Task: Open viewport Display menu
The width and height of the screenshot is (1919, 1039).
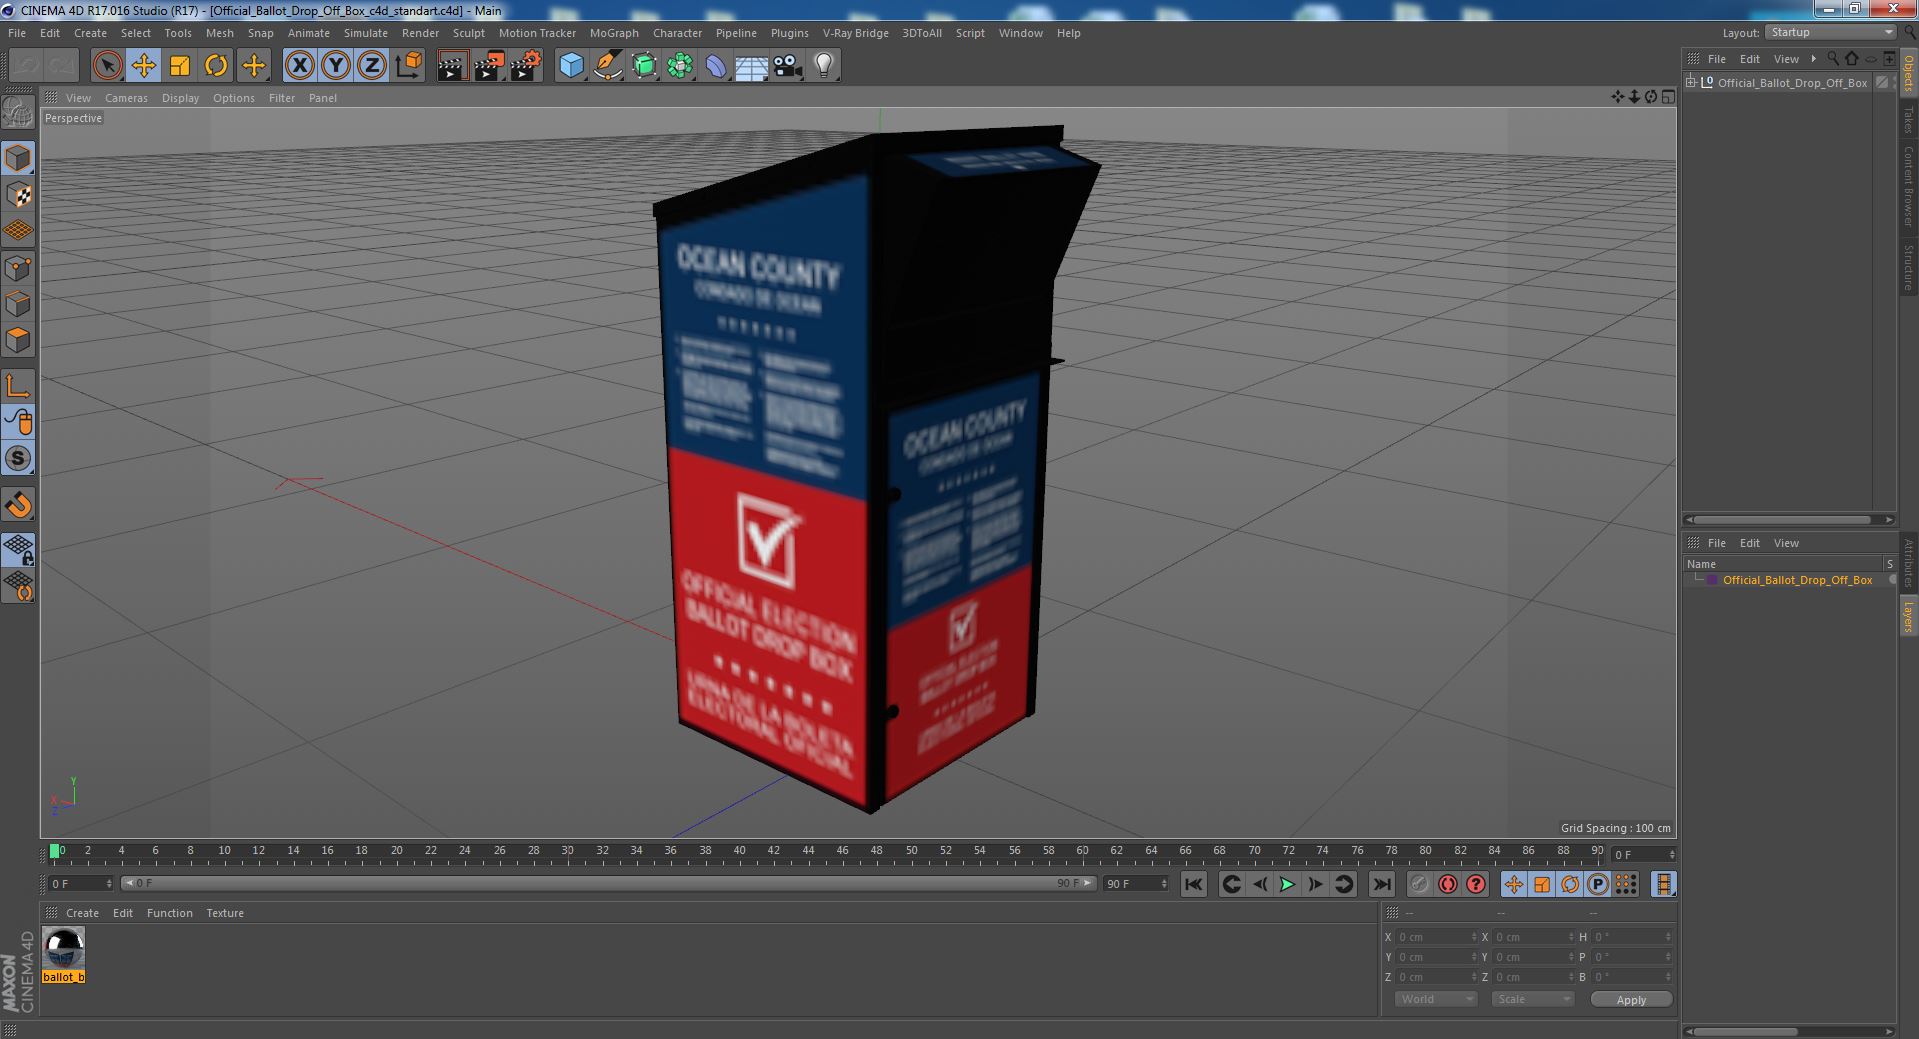Action: pyautogui.click(x=180, y=98)
